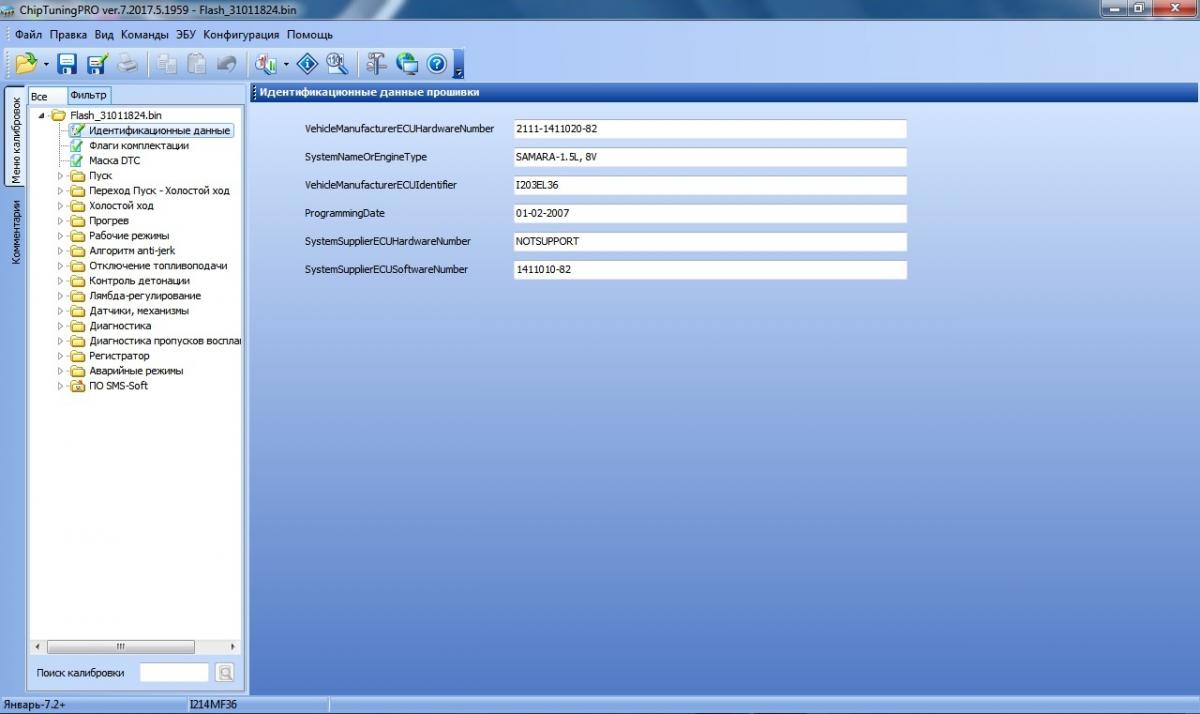Click the copy icon in toolbar
Image resolution: width=1200 pixels, height=714 pixels.
point(167,64)
